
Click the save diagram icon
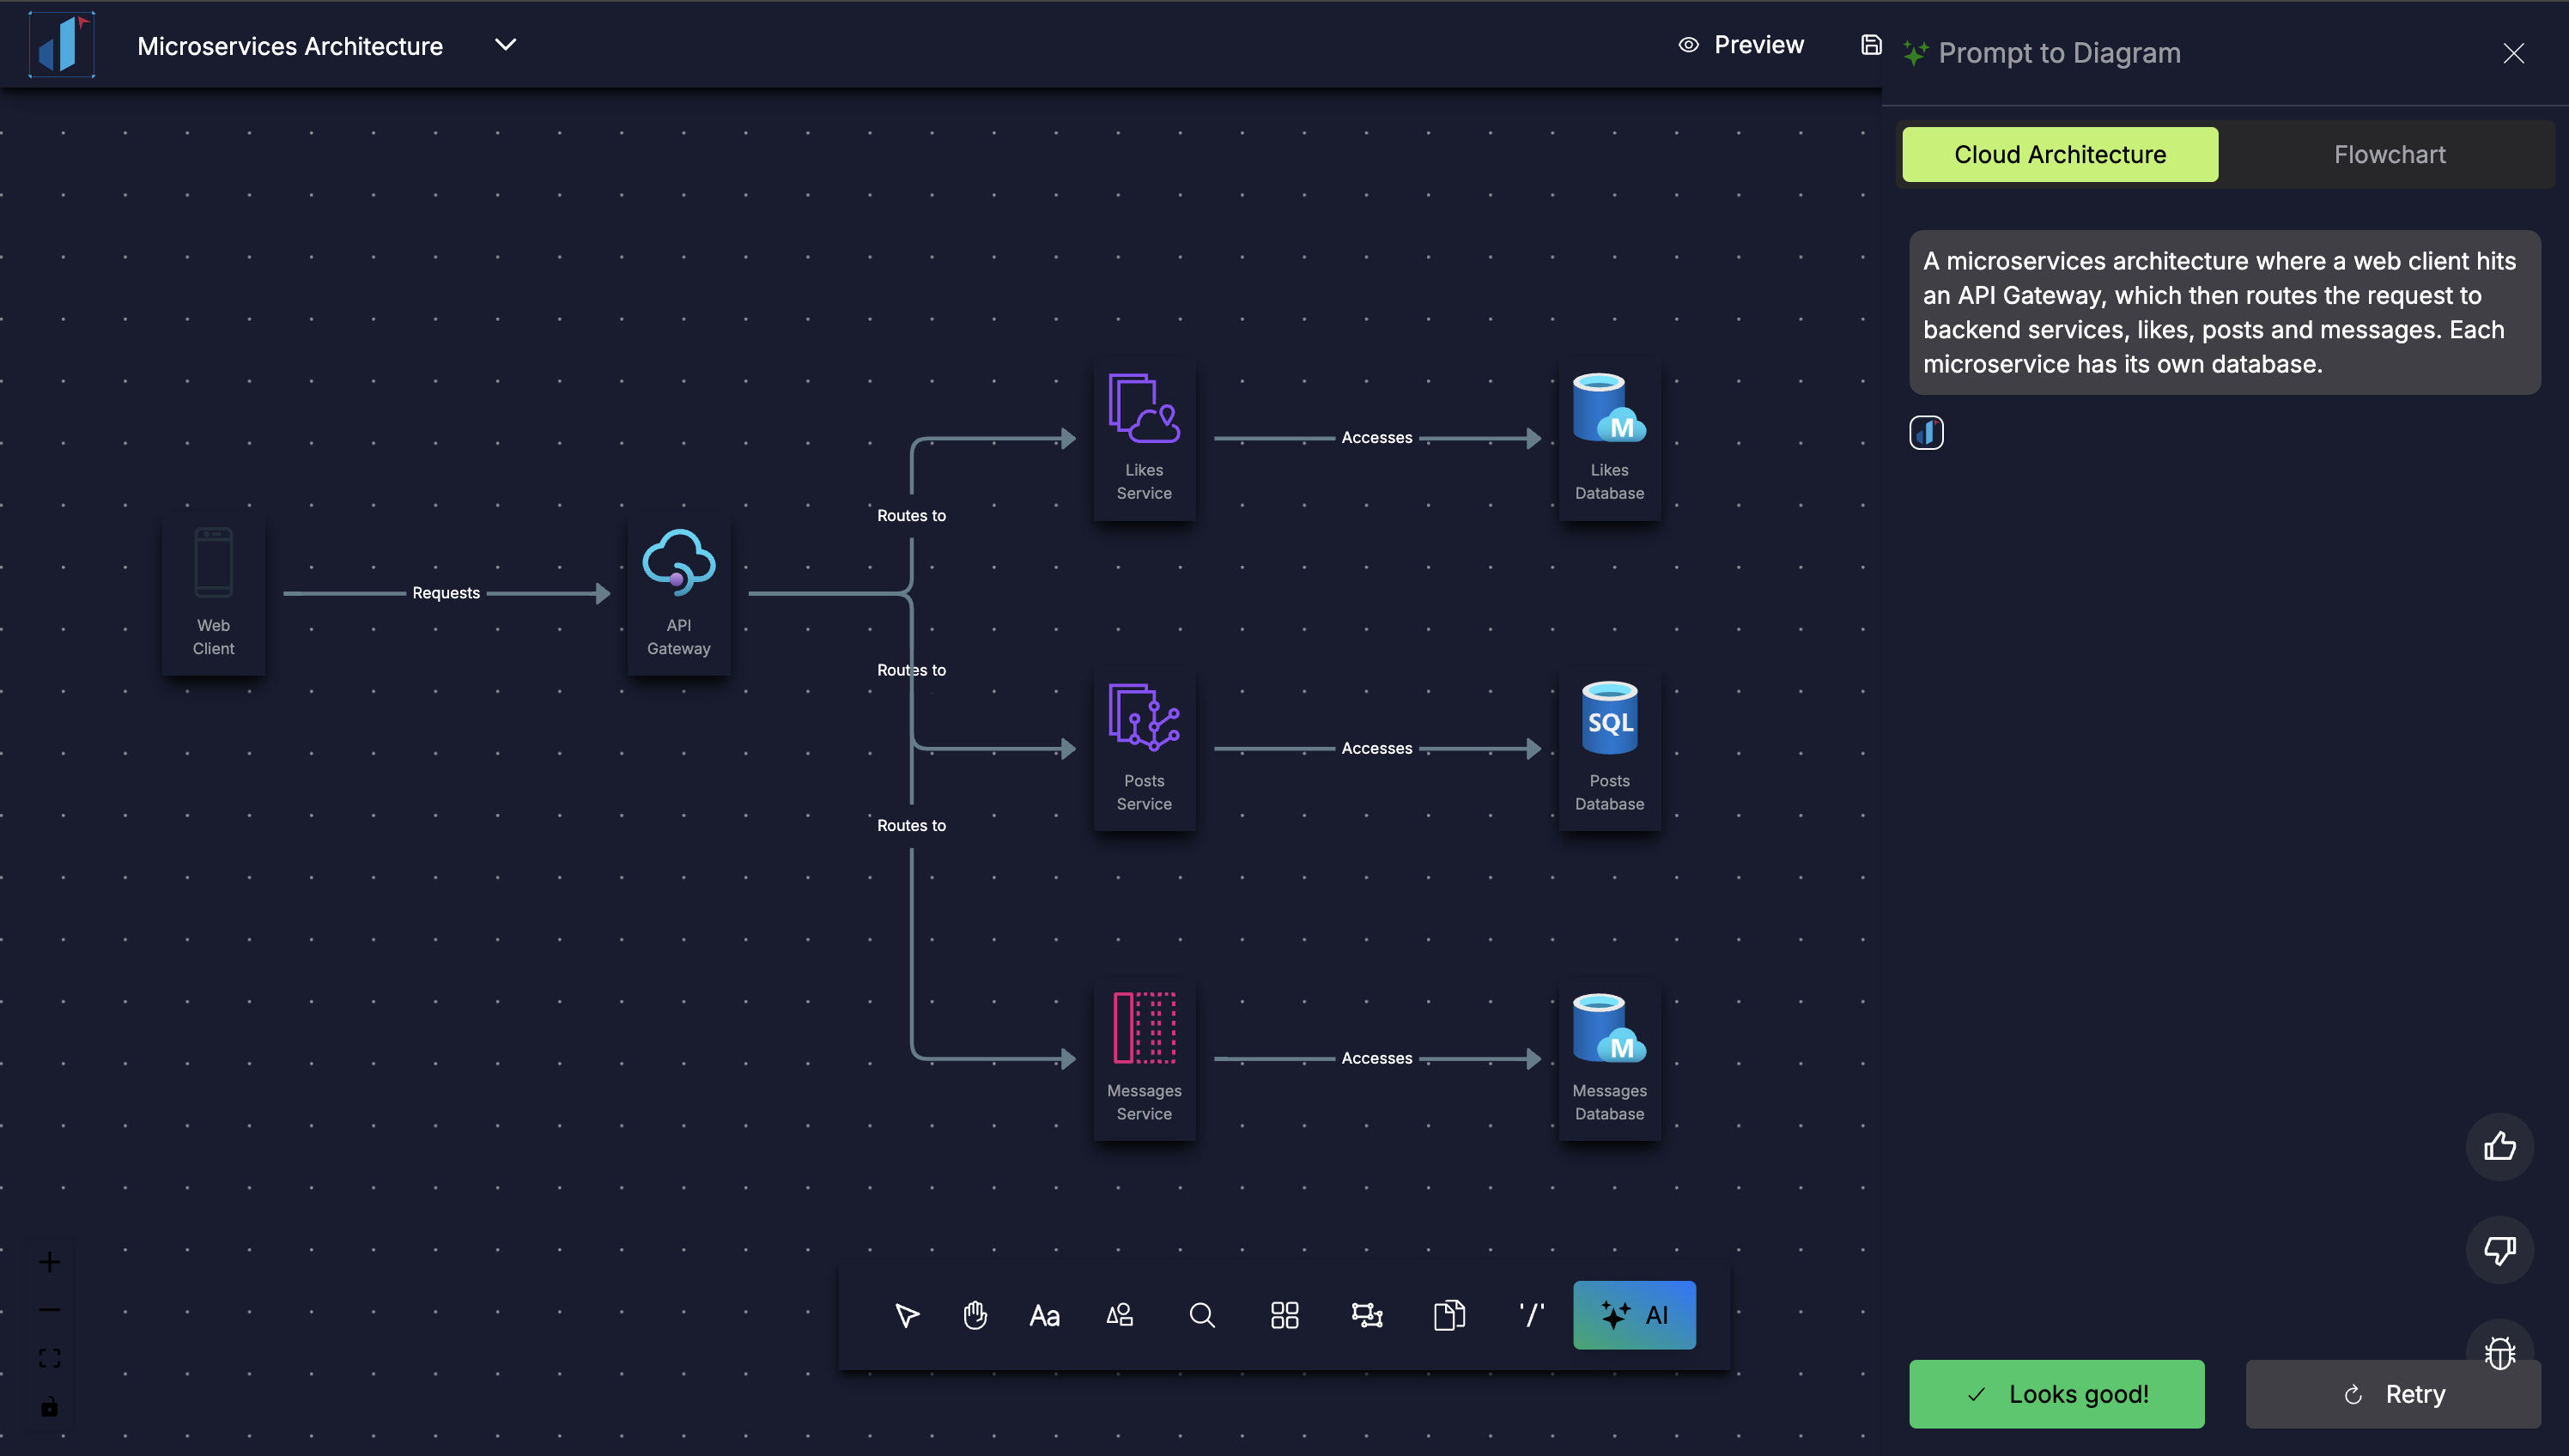coord(1871,45)
